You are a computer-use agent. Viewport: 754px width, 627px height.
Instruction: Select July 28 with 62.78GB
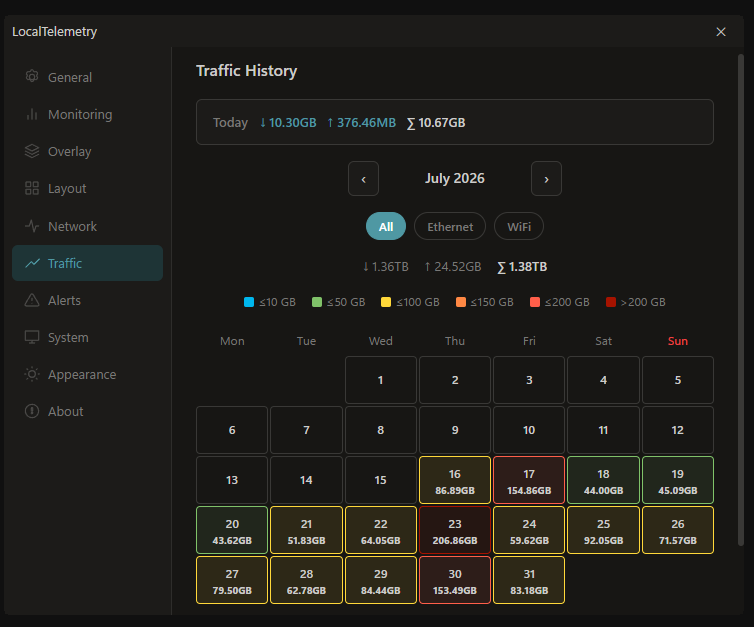coord(306,580)
